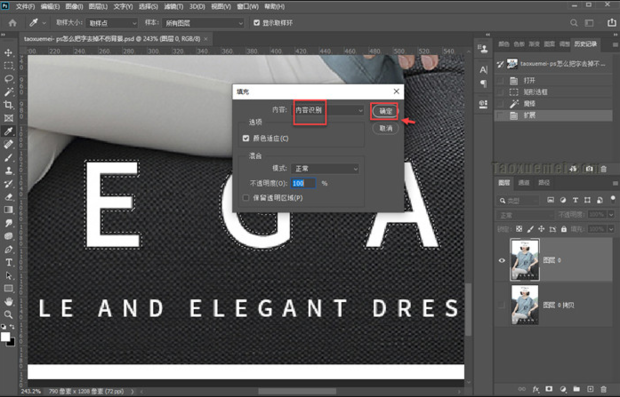Select the 扩展 history state
Screen dimensions: 620x397
(x=554, y=115)
